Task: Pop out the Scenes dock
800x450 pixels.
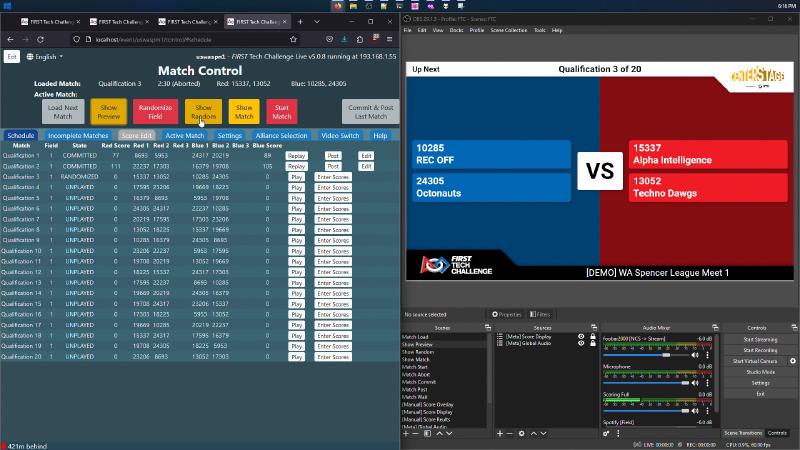Action: 488,328
